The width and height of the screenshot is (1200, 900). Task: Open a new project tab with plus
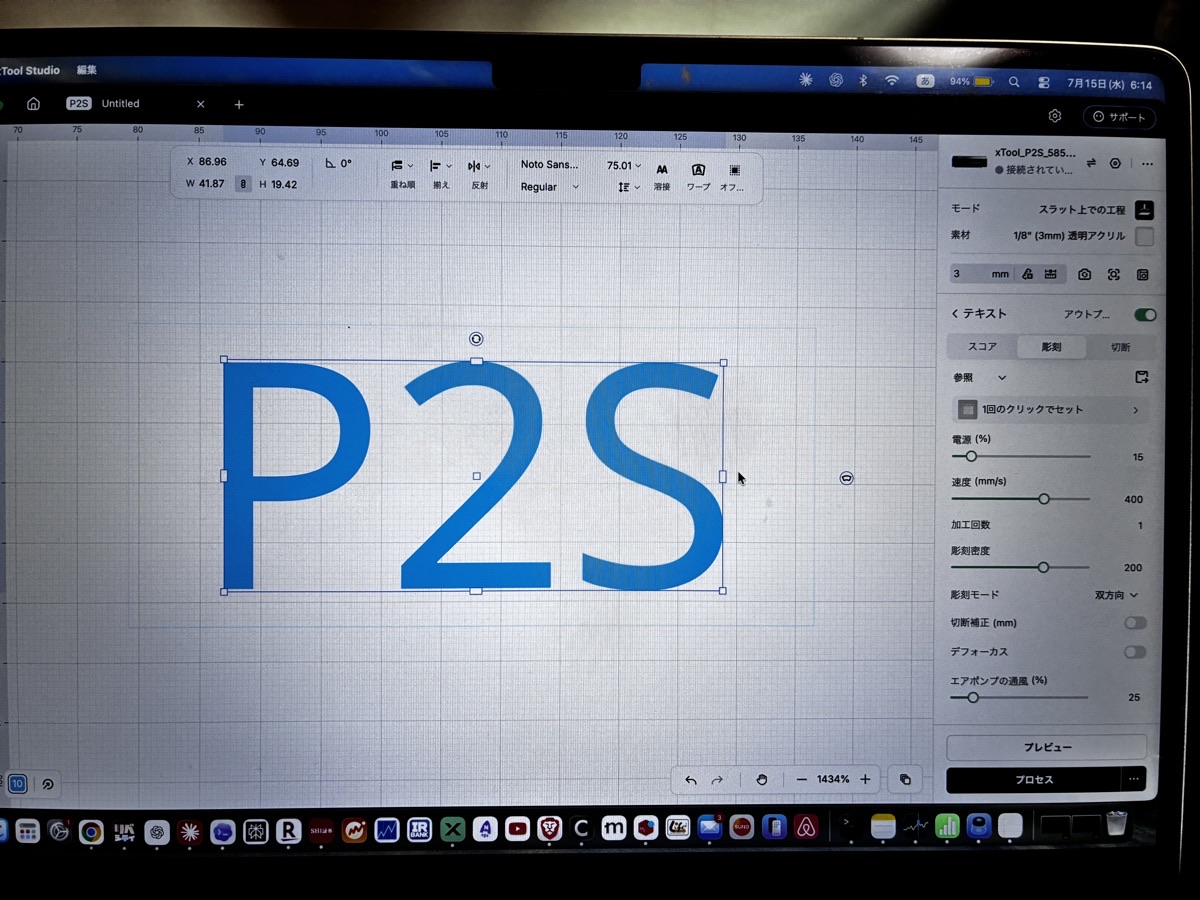[x=239, y=104]
